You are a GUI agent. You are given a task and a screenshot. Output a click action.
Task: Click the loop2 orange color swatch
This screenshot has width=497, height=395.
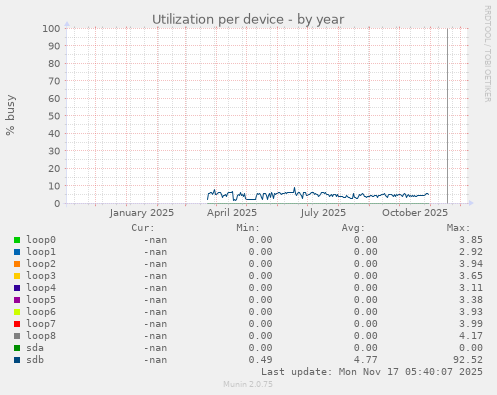17,264
